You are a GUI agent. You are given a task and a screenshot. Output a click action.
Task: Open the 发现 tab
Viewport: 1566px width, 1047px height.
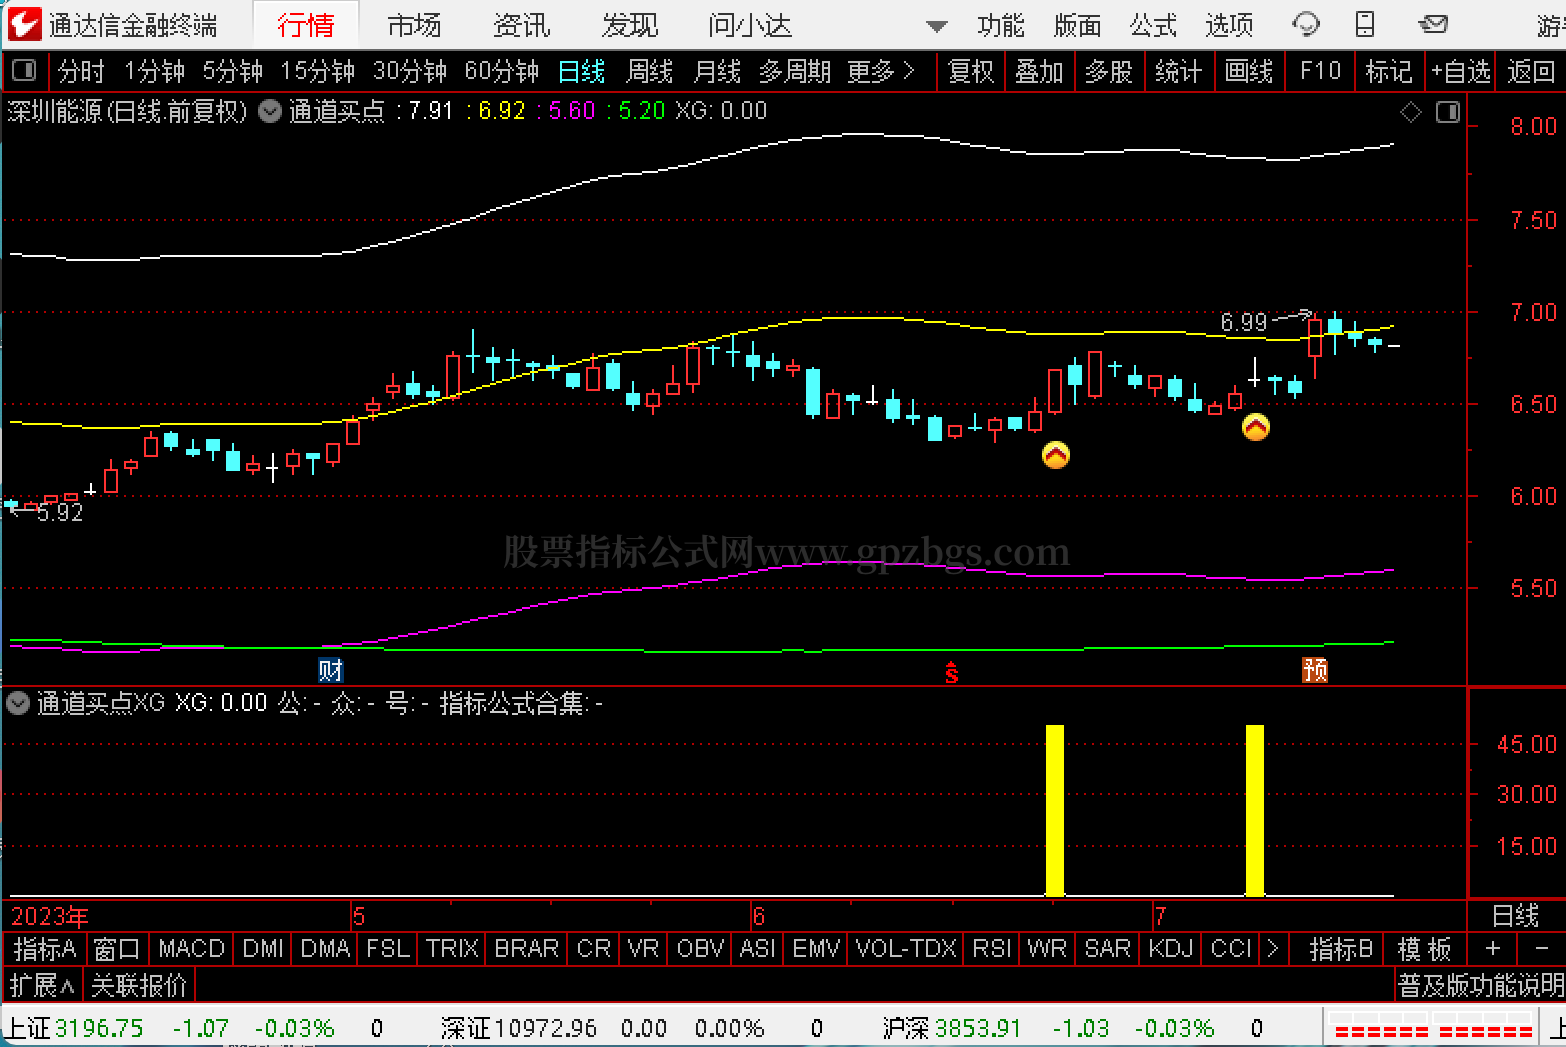click(630, 25)
